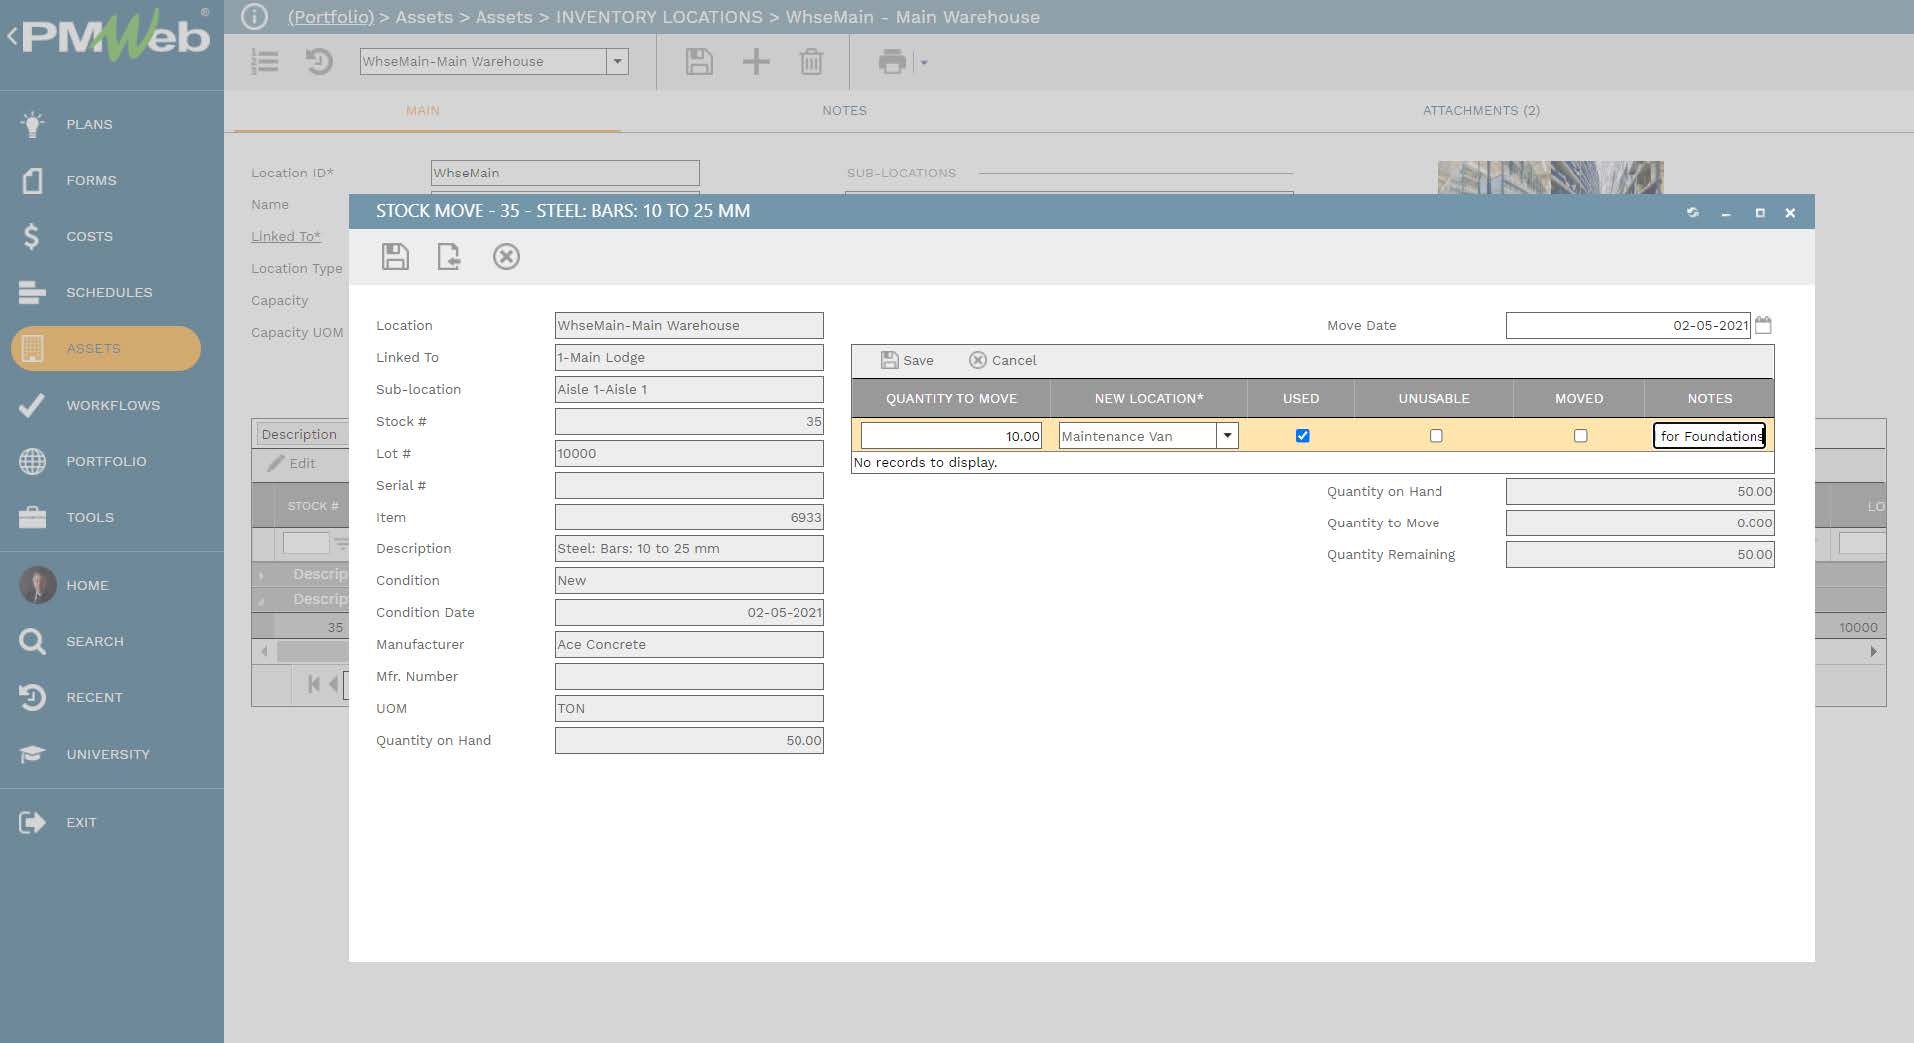Switch to the Notes tab
The width and height of the screenshot is (1914, 1043).
click(x=844, y=111)
